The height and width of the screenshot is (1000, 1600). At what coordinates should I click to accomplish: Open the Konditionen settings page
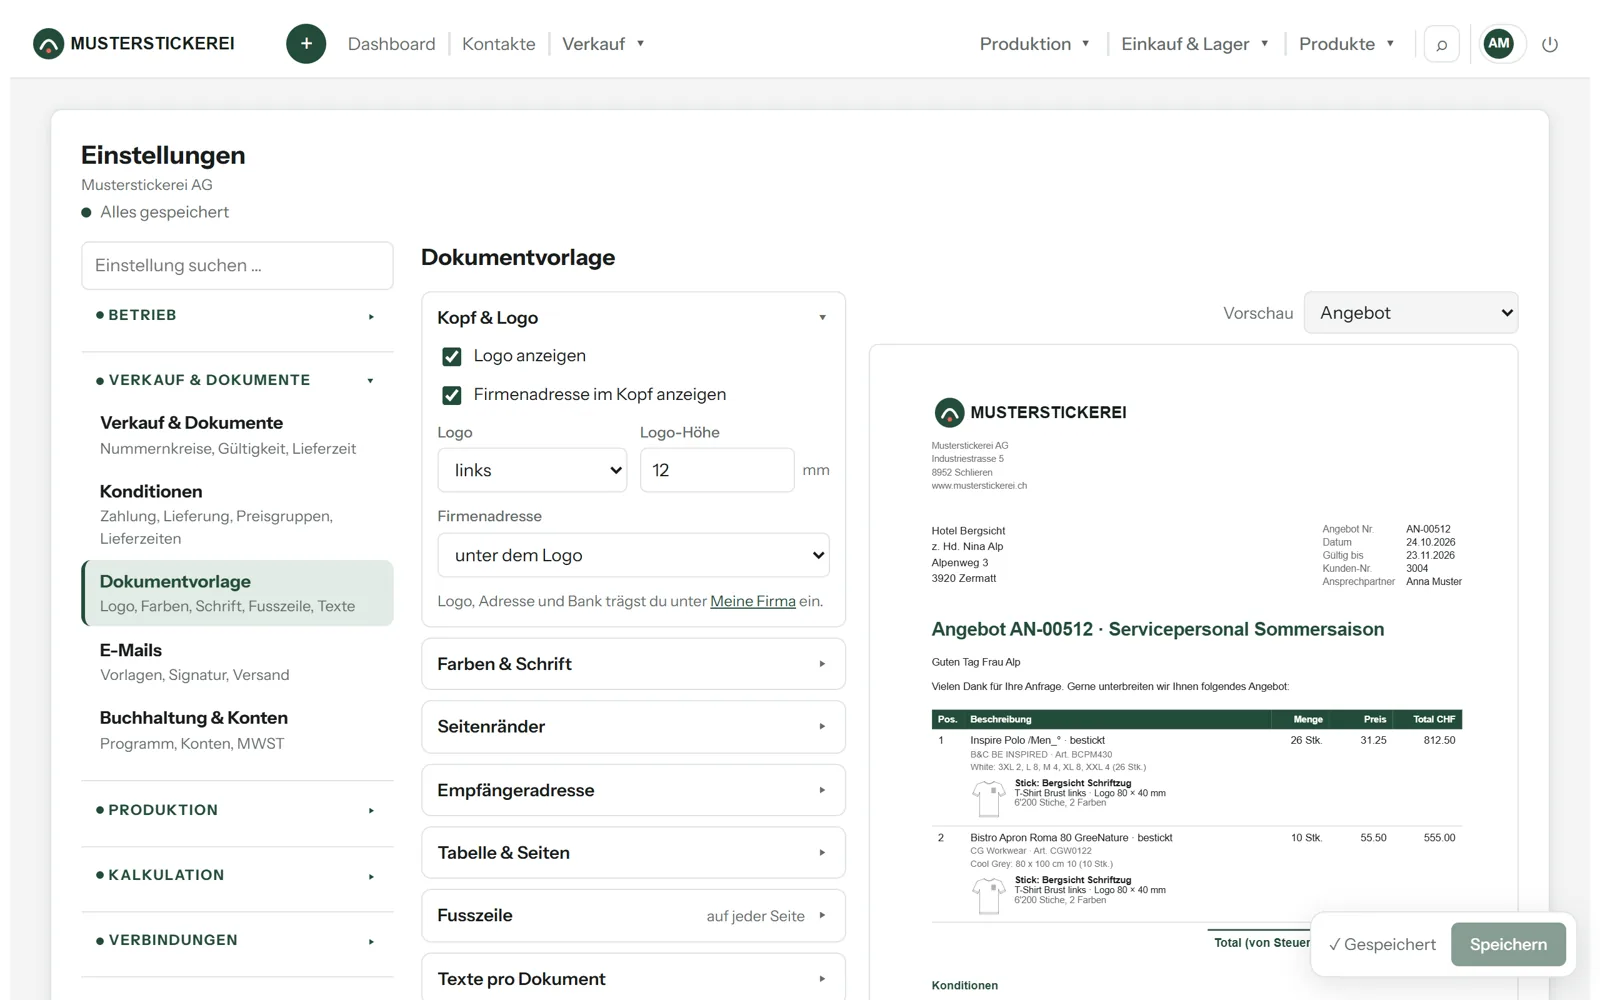(237, 514)
